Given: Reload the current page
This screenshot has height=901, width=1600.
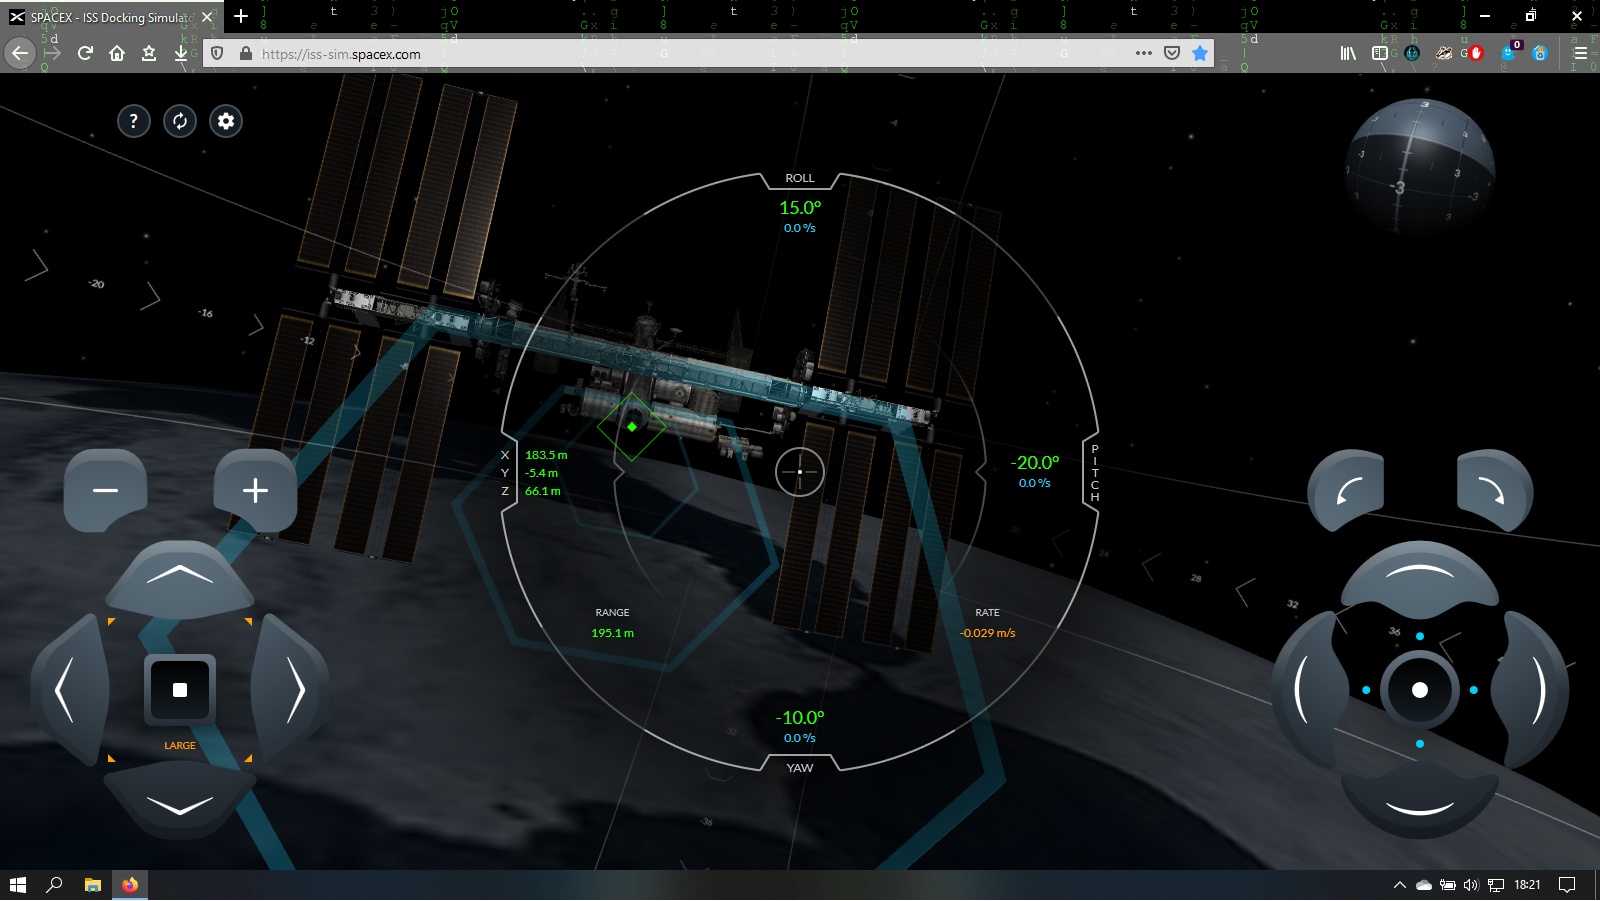Looking at the screenshot, I should [85, 53].
